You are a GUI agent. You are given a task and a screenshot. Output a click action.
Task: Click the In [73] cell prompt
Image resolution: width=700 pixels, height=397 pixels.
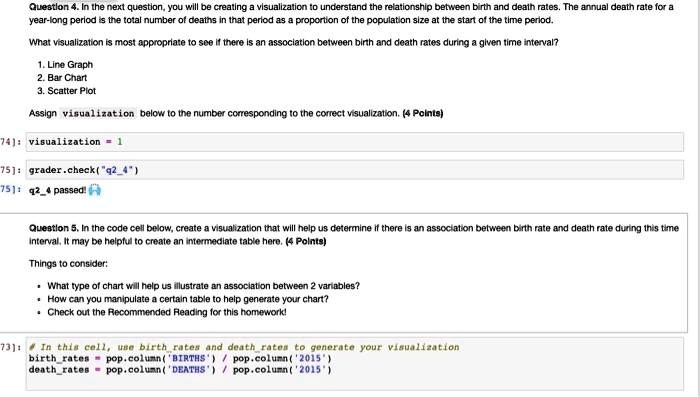(x=11, y=347)
